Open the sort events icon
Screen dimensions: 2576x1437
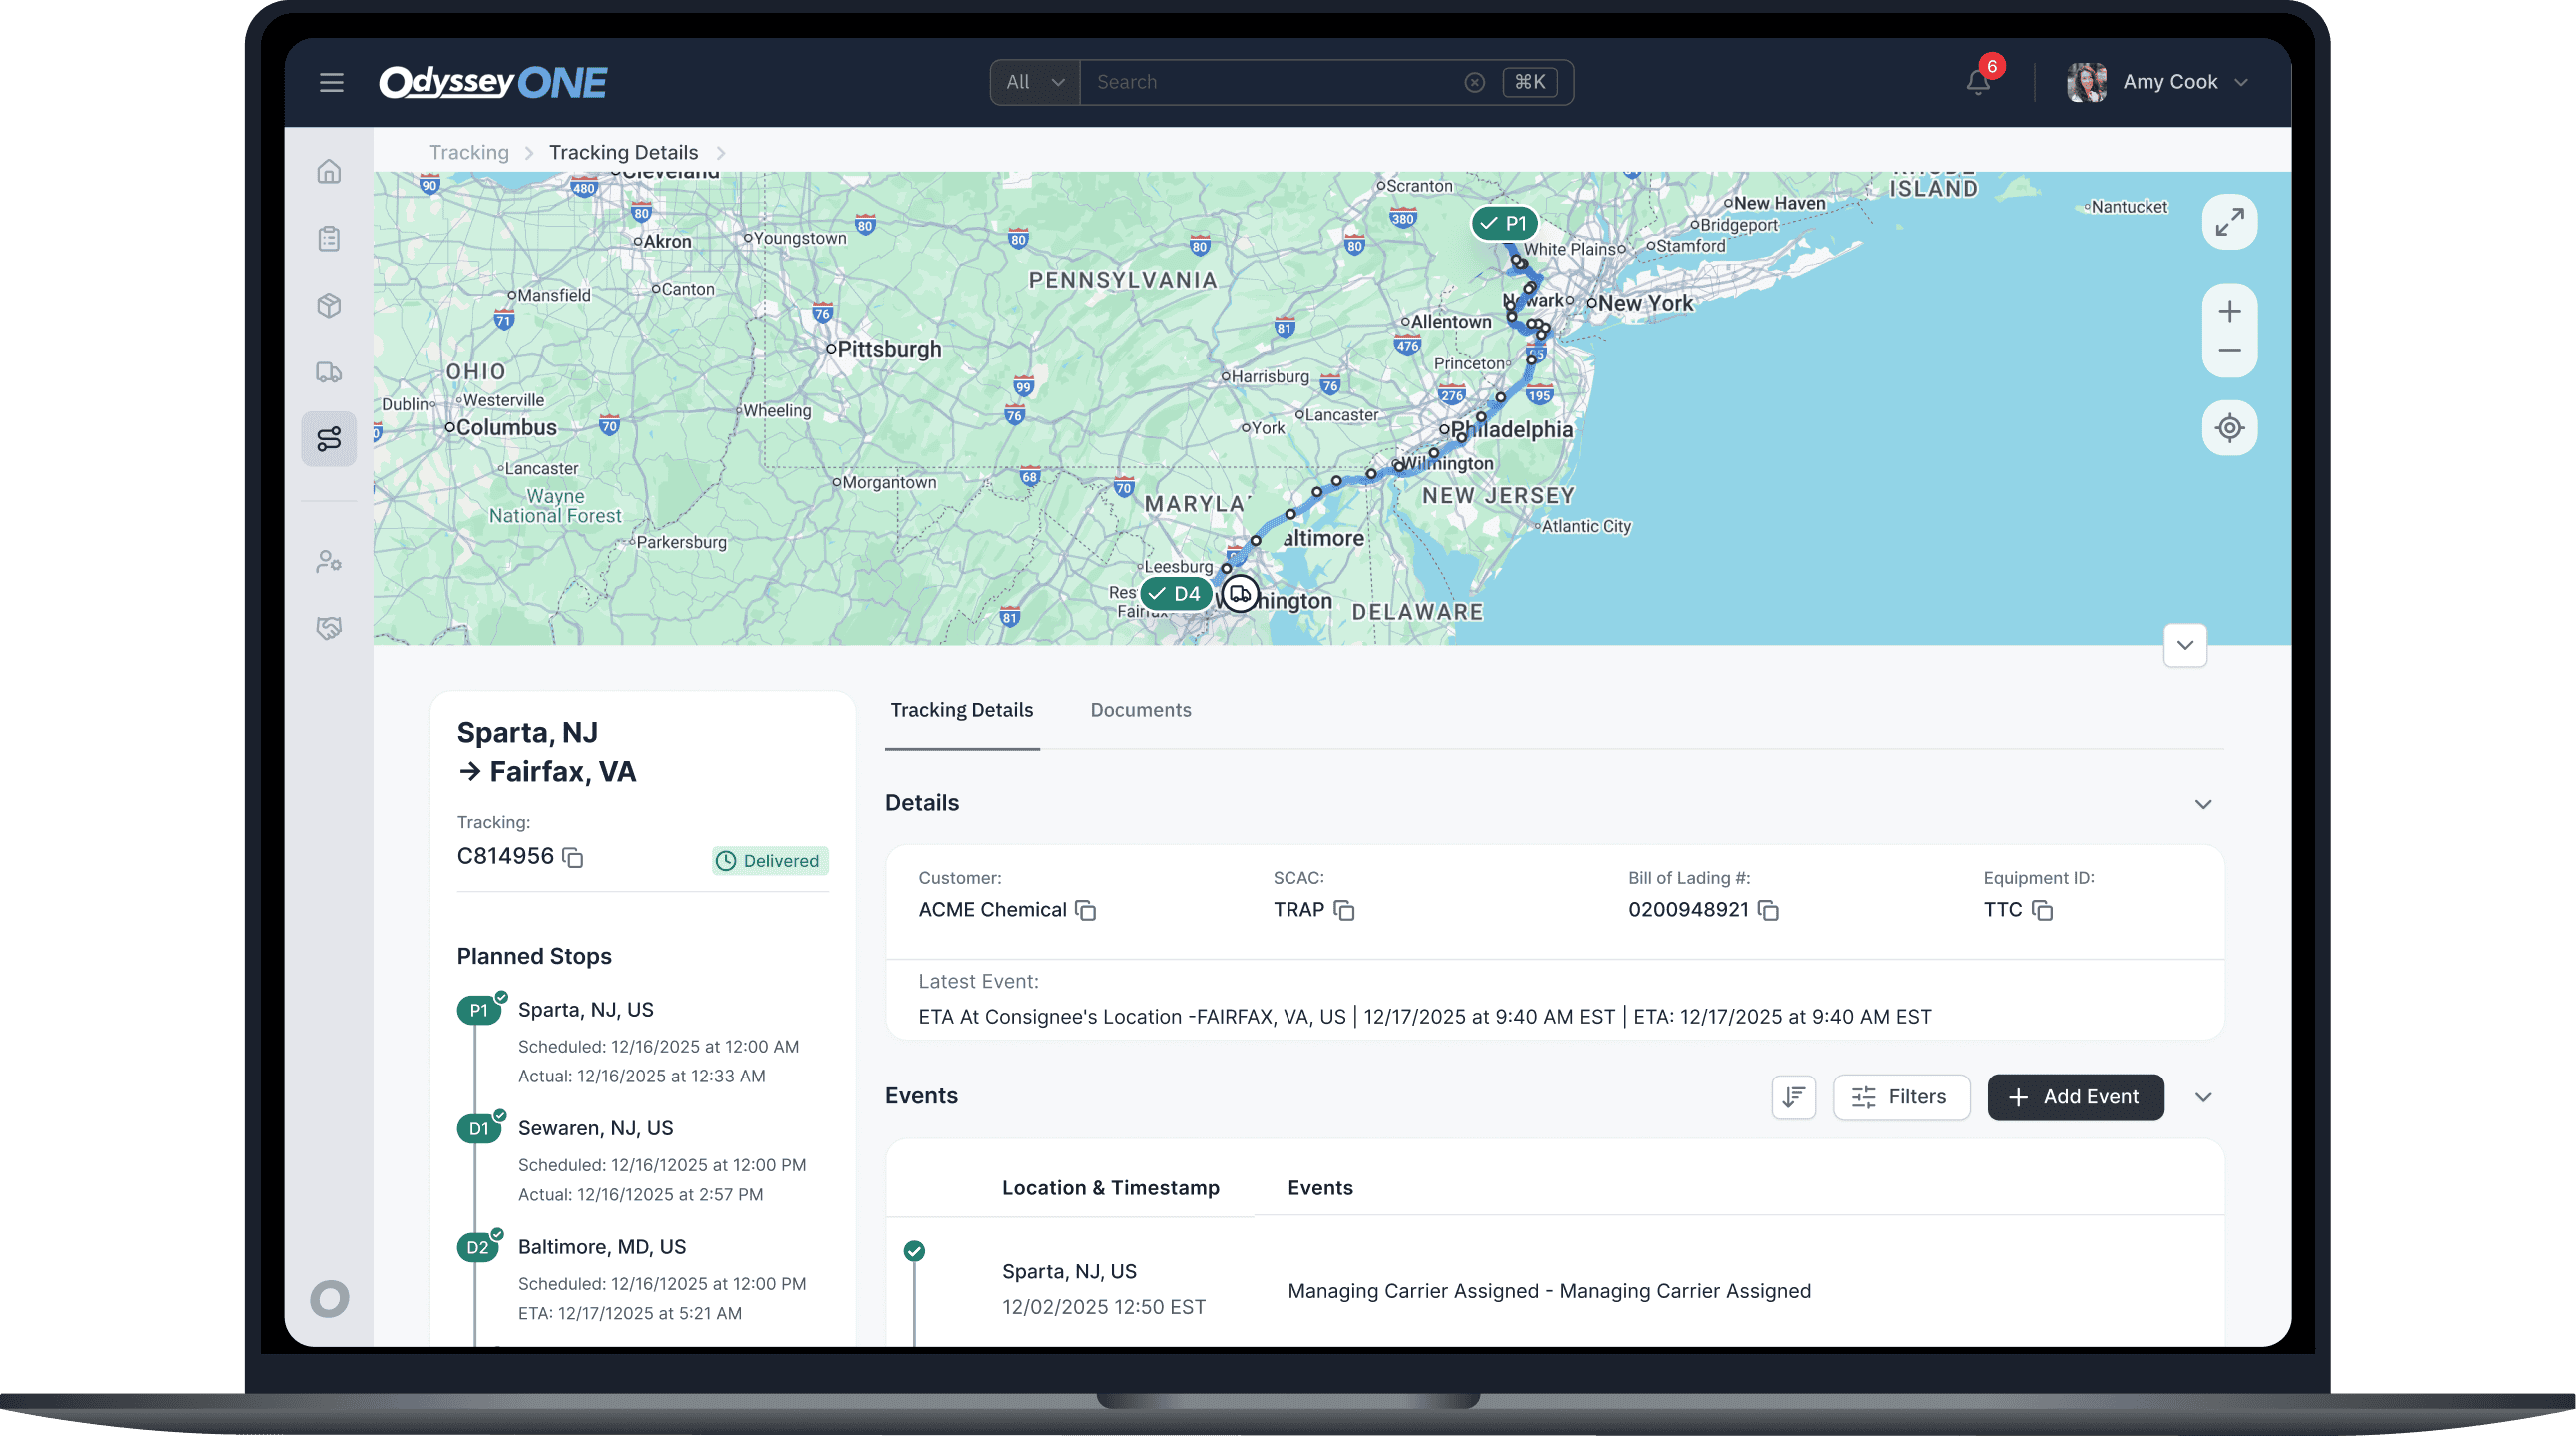tap(1793, 1097)
